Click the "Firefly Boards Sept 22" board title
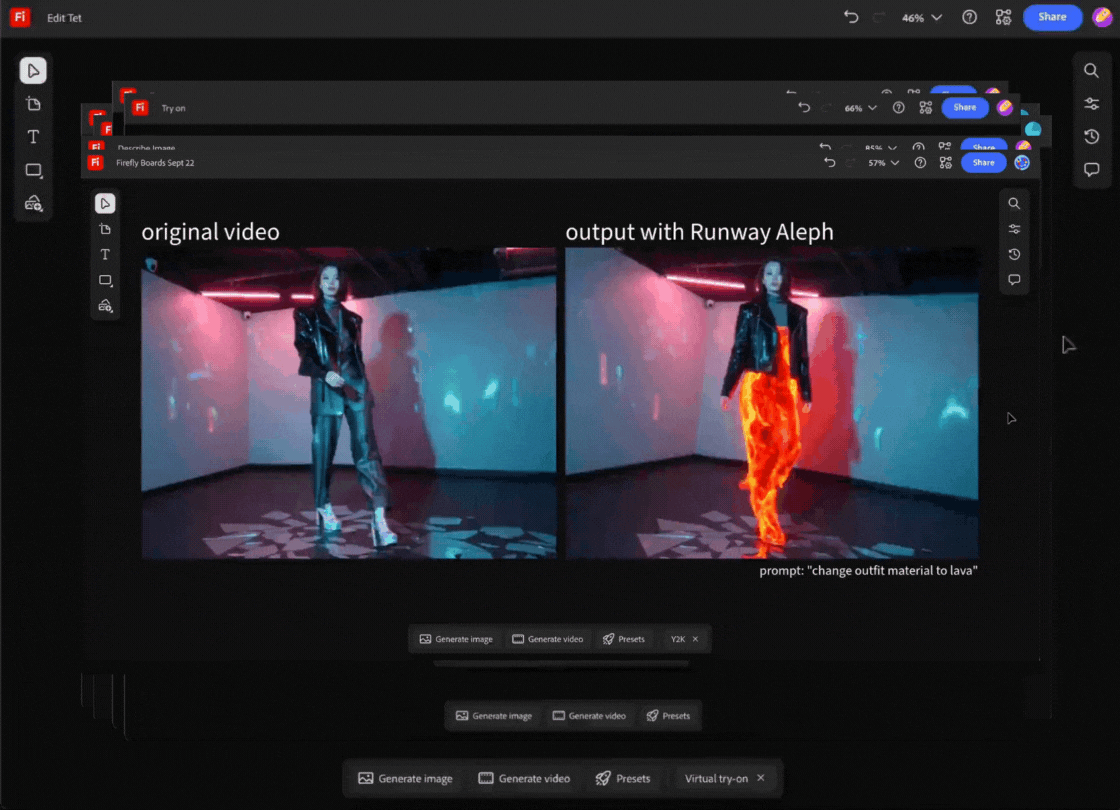Viewport: 1120px width, 810px height. point(155,163)
